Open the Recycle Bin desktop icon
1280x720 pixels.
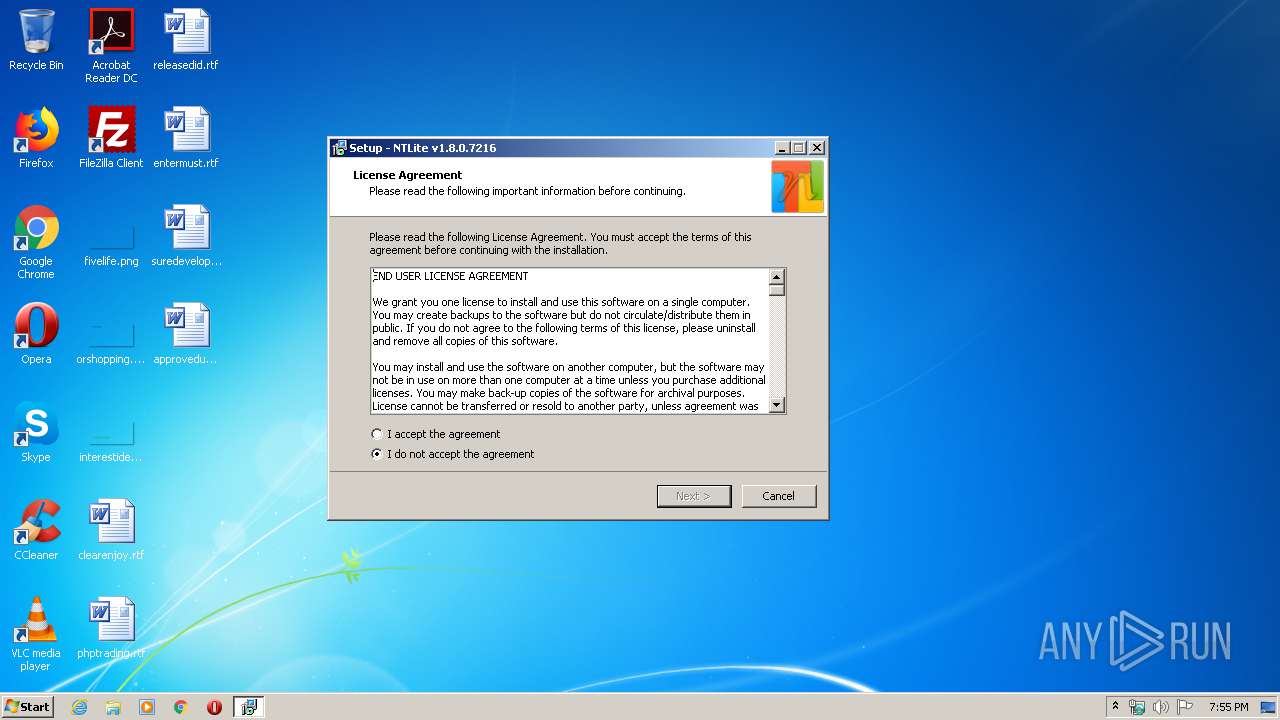[36, 40]
